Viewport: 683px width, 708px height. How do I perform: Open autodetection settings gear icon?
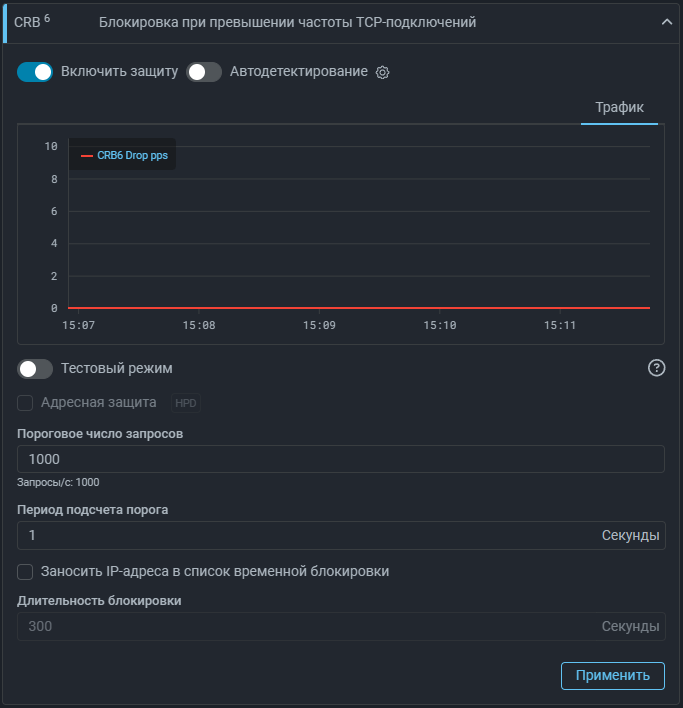tap(382, 72)
